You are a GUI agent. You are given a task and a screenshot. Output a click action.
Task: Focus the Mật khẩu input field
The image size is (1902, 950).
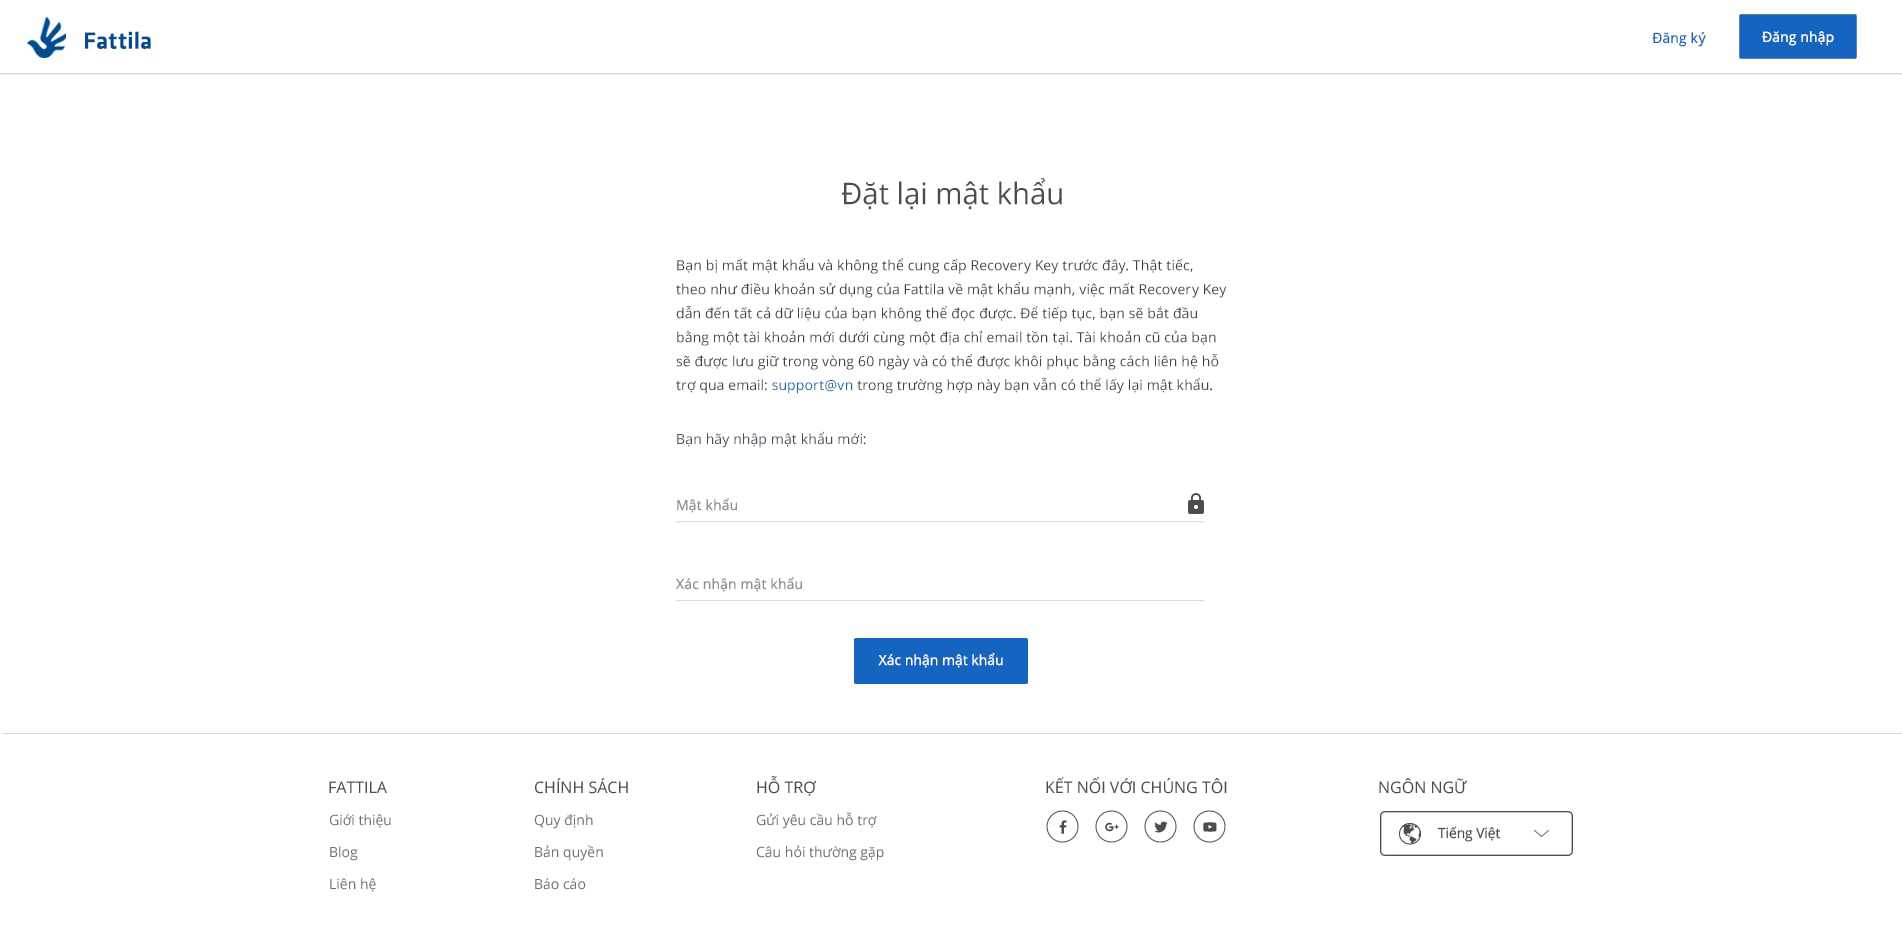(x=925, y=505)
